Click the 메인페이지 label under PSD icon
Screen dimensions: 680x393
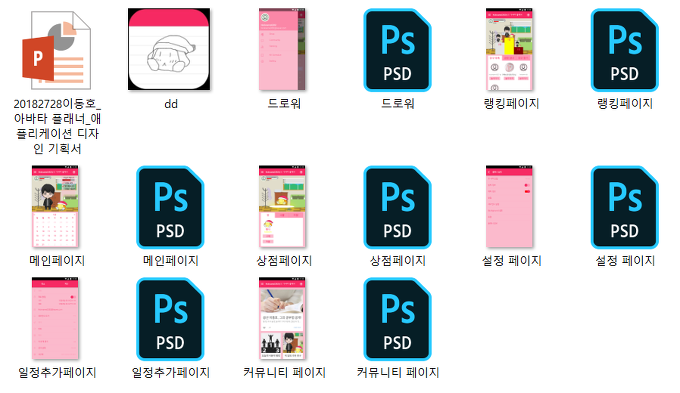click(170, 260)
